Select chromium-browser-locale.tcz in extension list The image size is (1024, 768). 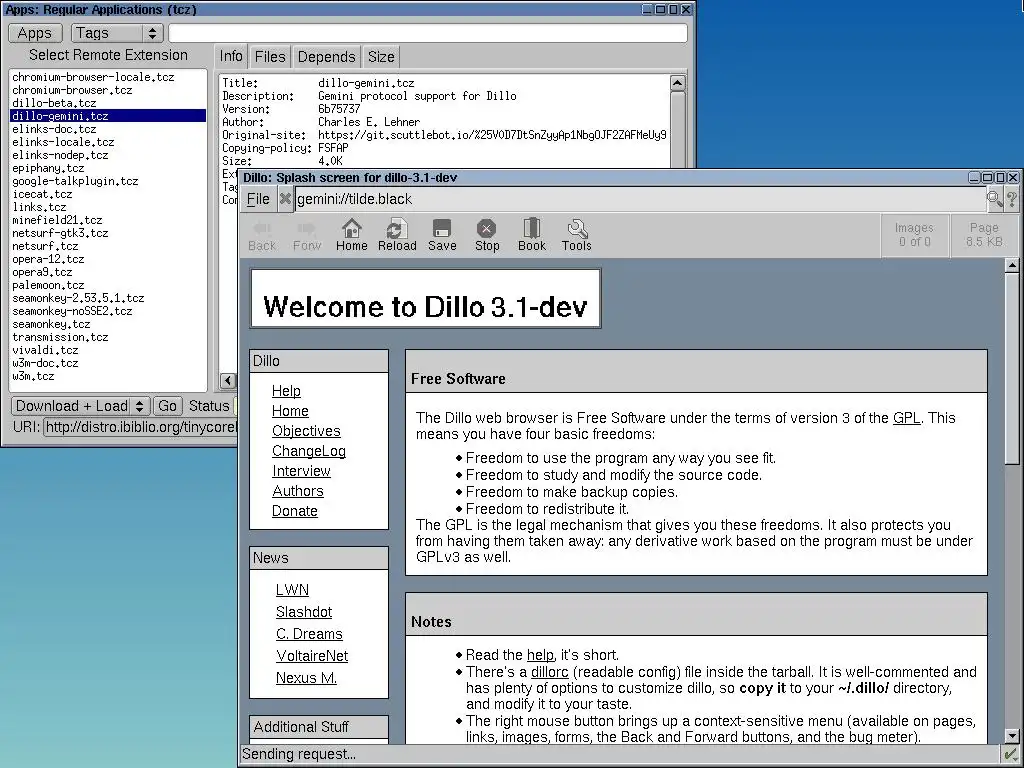[x=108, y=77]
